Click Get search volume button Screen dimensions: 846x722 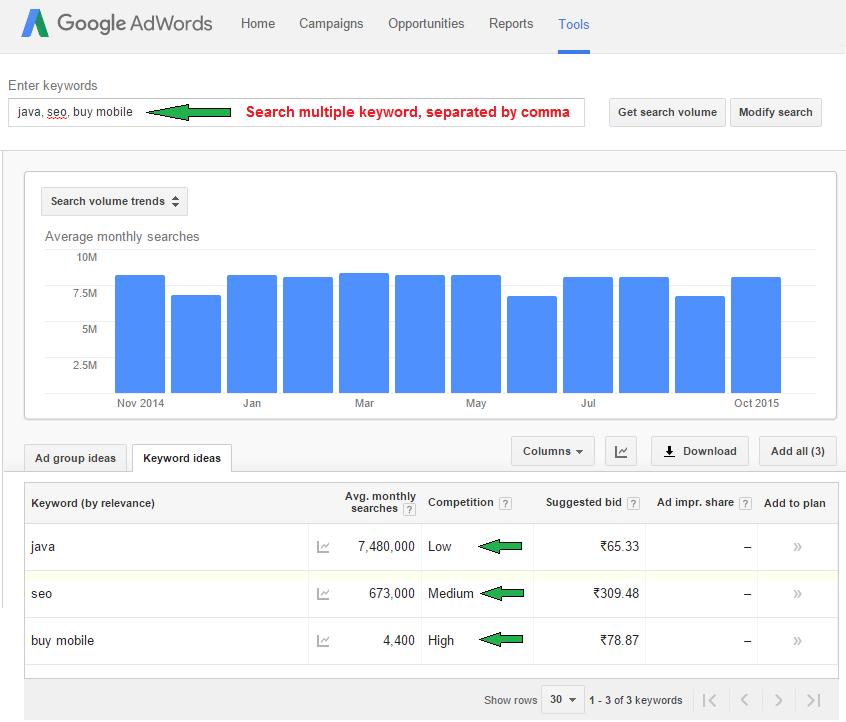pyautogui.click(x=667, y=112)
